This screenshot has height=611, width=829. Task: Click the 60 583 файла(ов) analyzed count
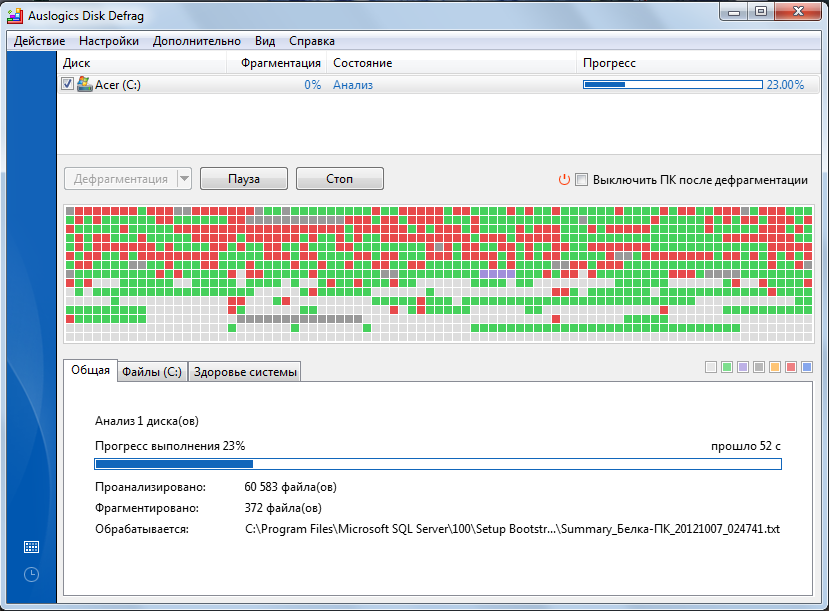290,487
